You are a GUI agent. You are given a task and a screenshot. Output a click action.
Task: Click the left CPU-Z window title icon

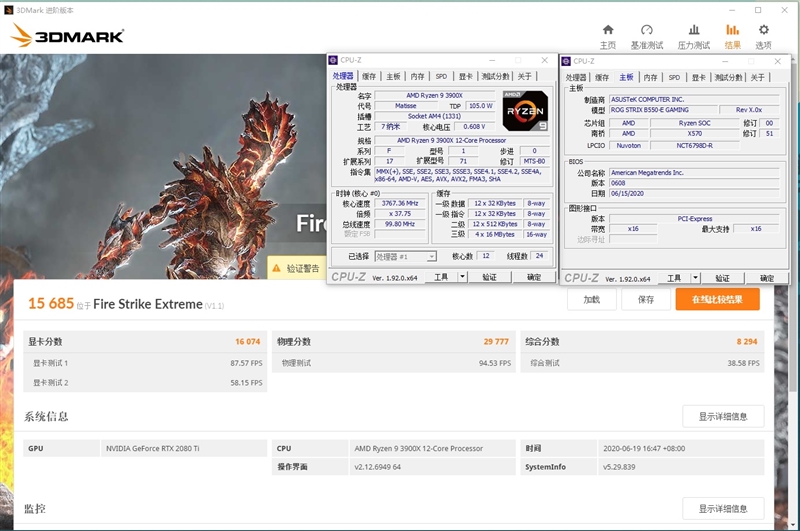click(333, 60)
